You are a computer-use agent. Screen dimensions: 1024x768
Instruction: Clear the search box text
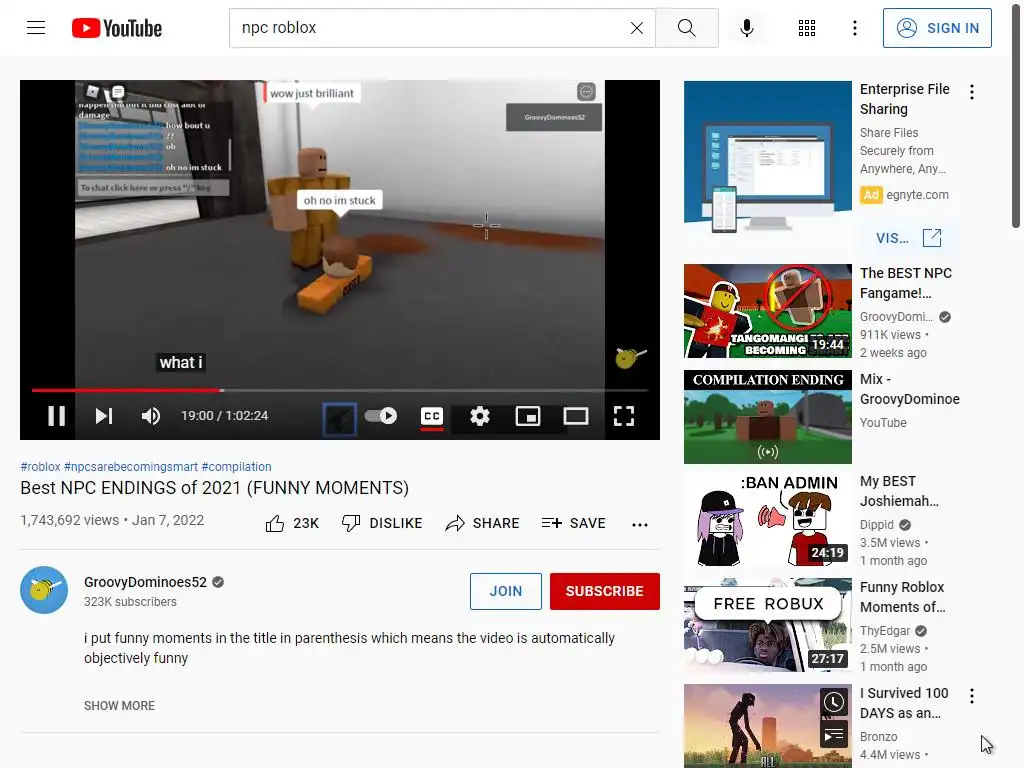click(637, 28)
